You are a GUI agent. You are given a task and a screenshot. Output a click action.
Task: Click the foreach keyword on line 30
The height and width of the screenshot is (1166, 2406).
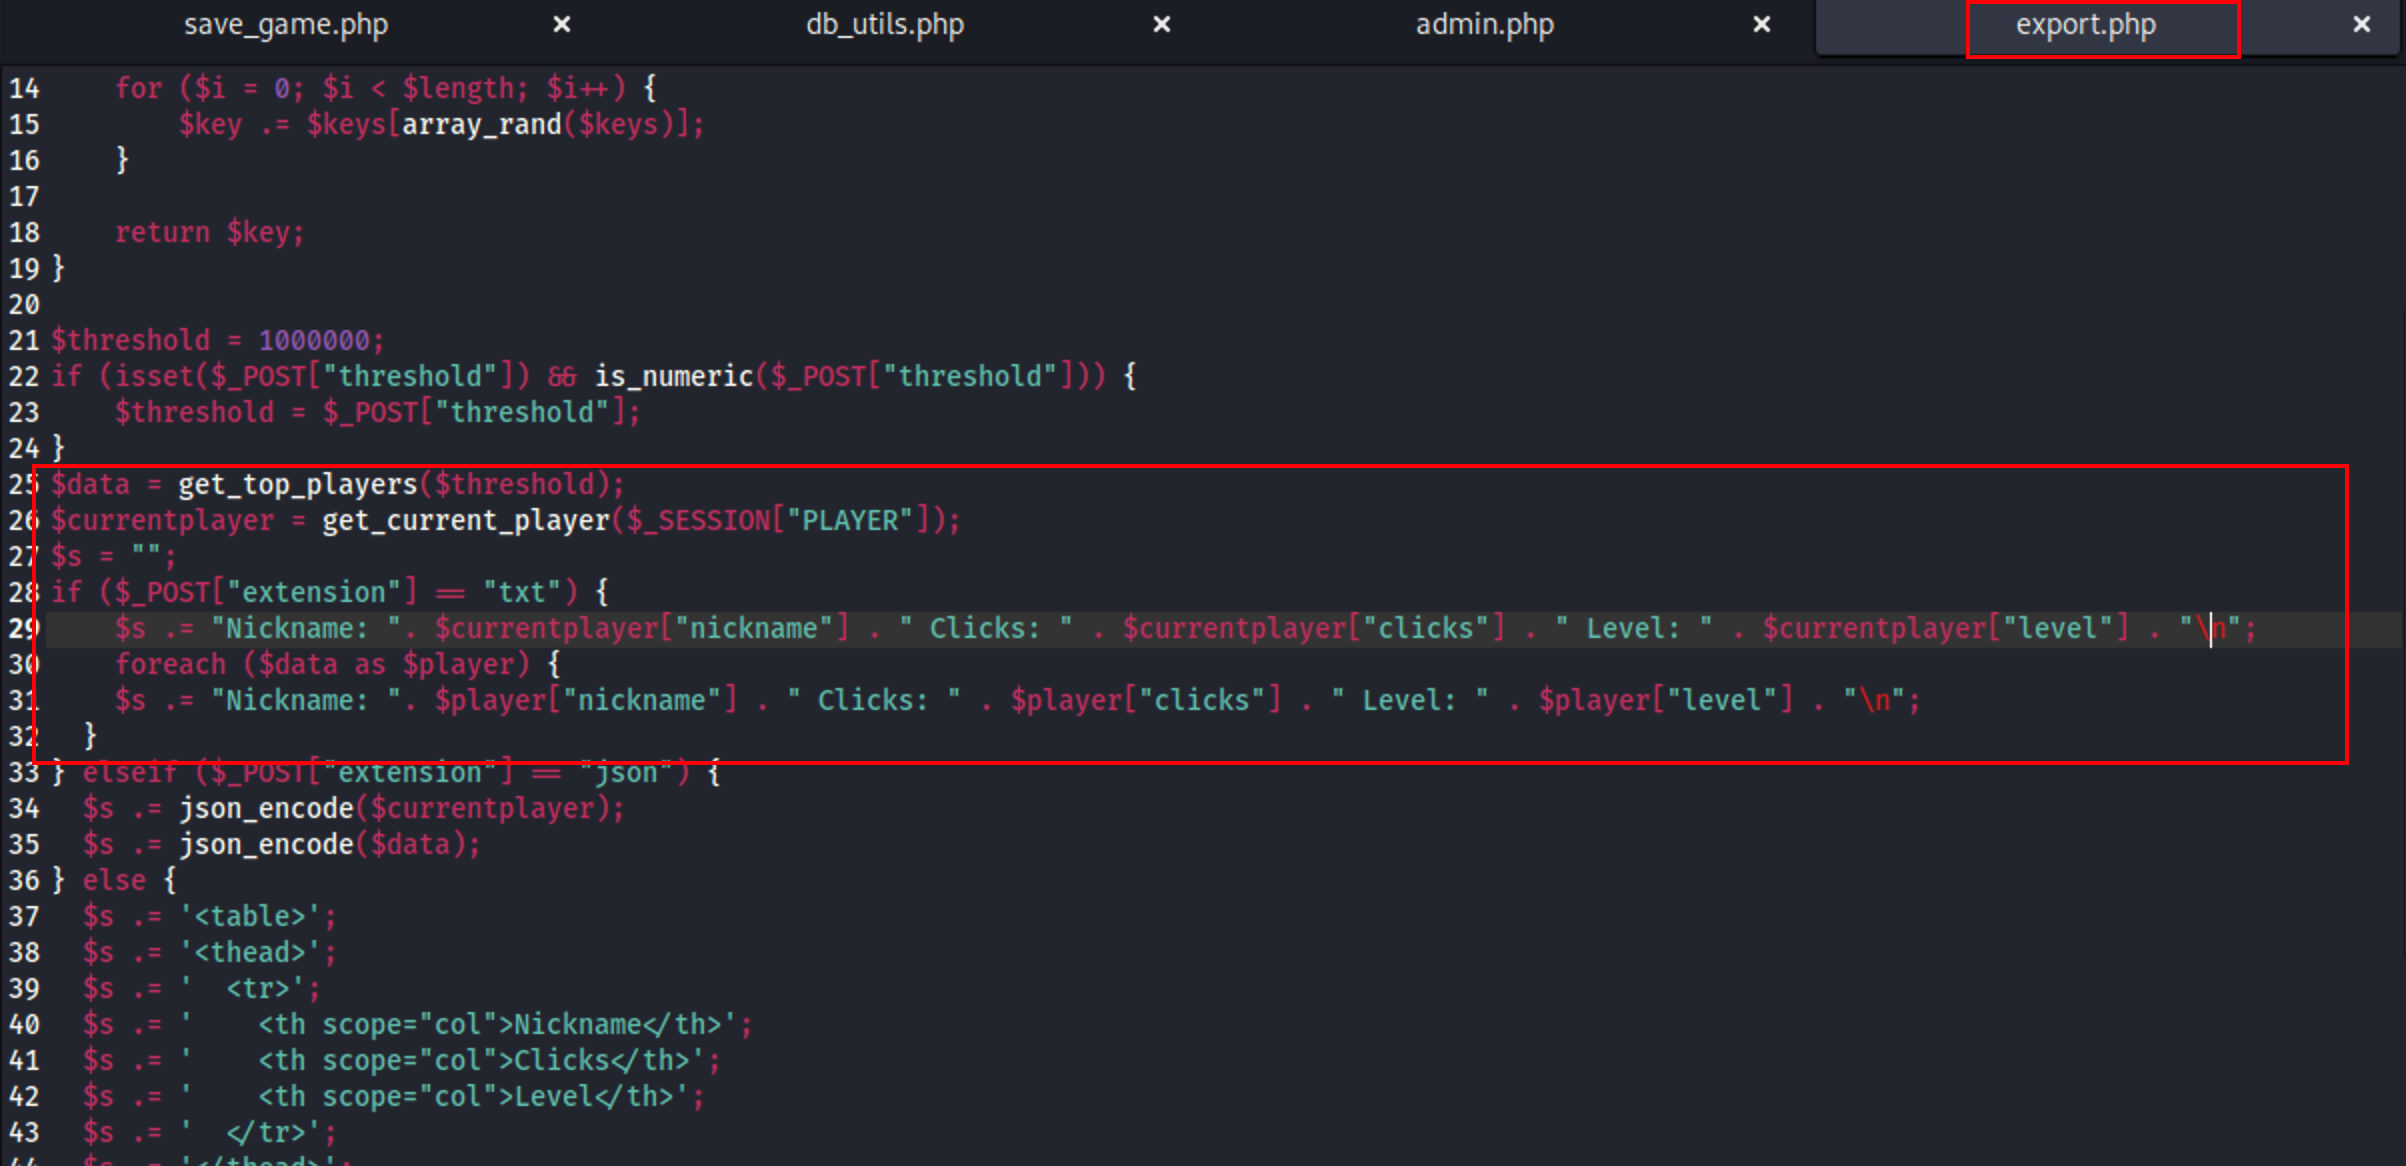click(x=170, y=665)
